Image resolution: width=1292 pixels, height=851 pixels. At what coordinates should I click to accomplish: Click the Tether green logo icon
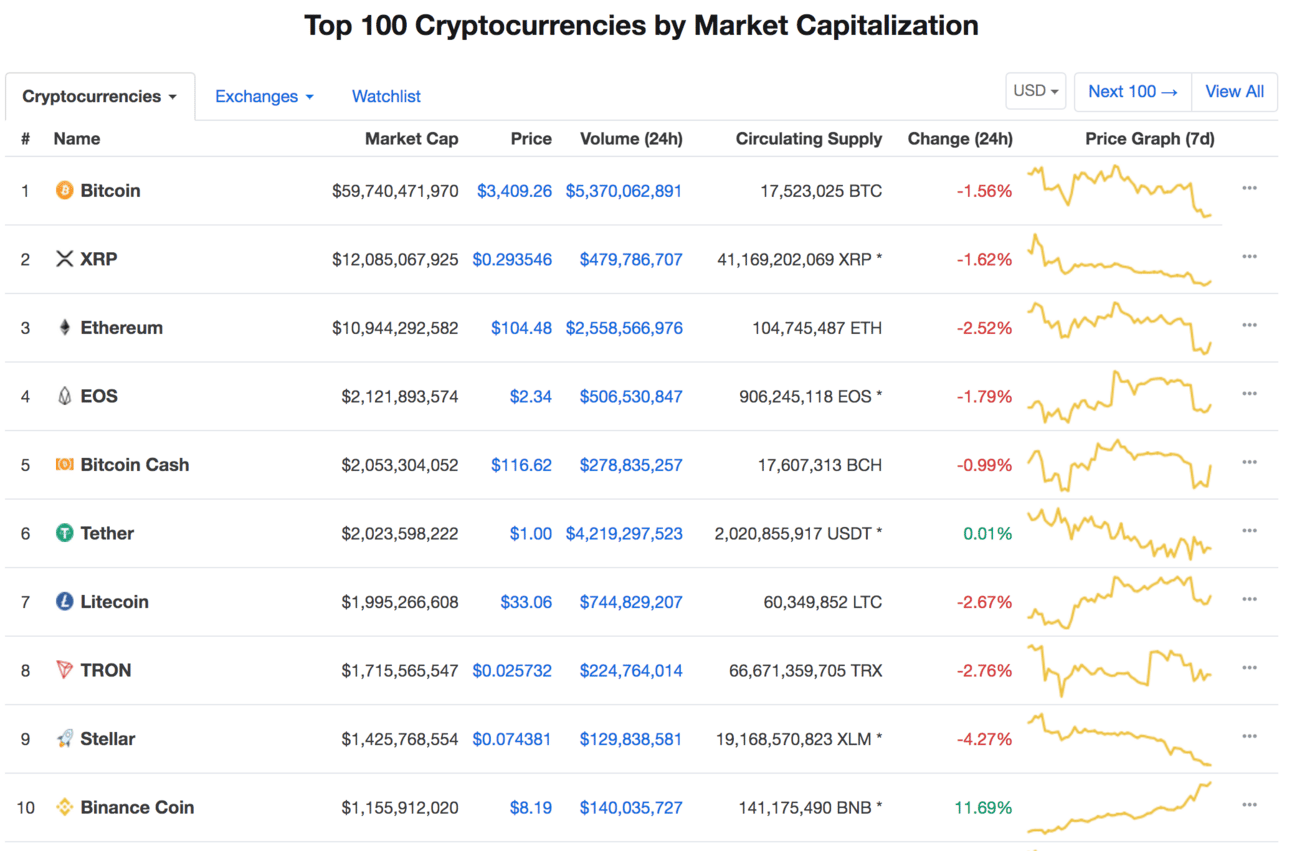click(x=64, y=533)
